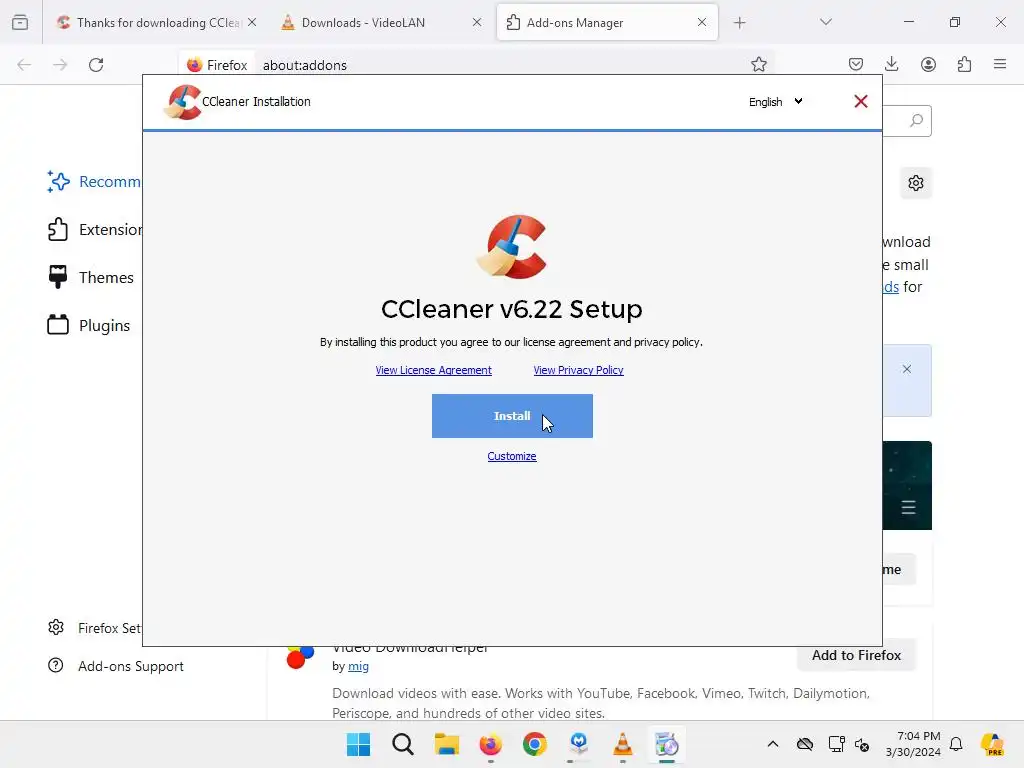
Task: Close the CCleaner download tab
Action: [x=252, y=22]
